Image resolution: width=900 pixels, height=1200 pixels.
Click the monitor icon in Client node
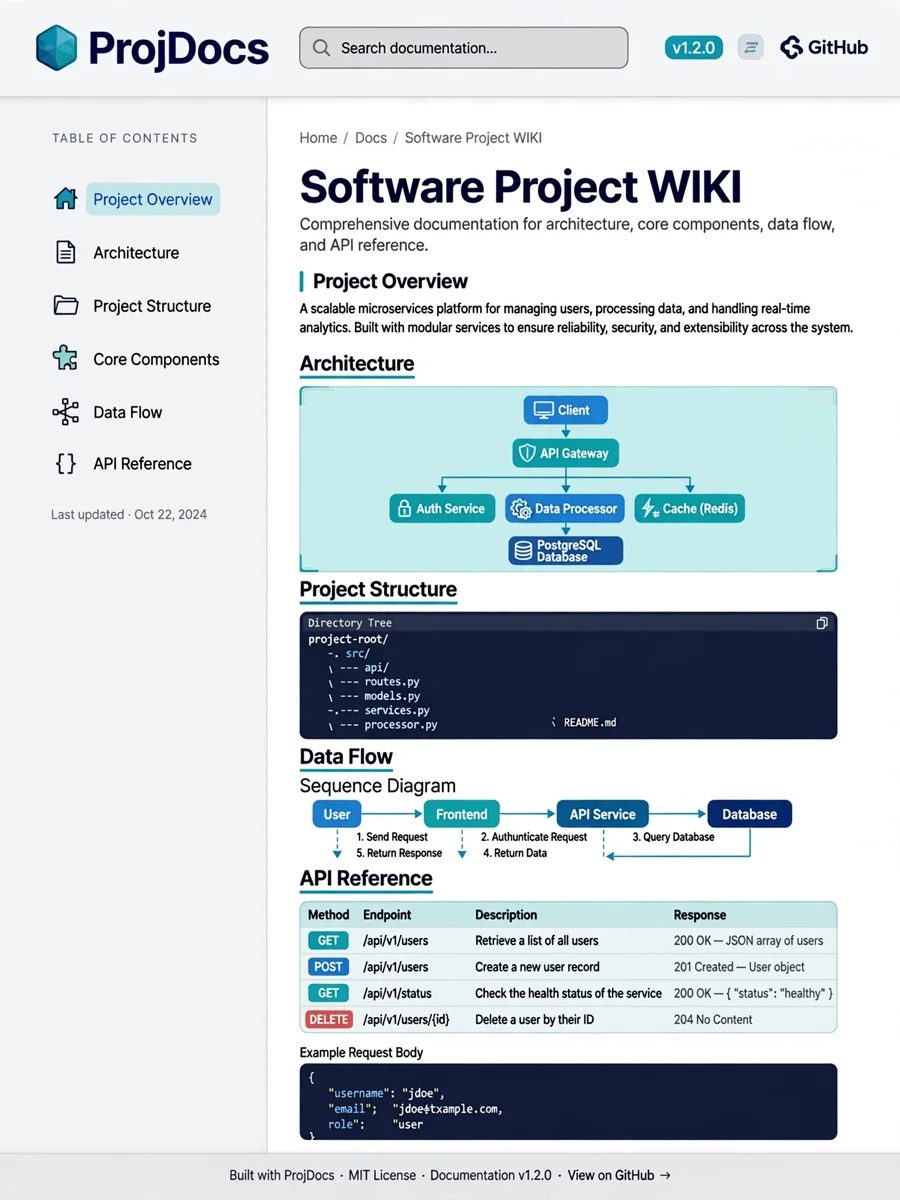pos(543,410)
